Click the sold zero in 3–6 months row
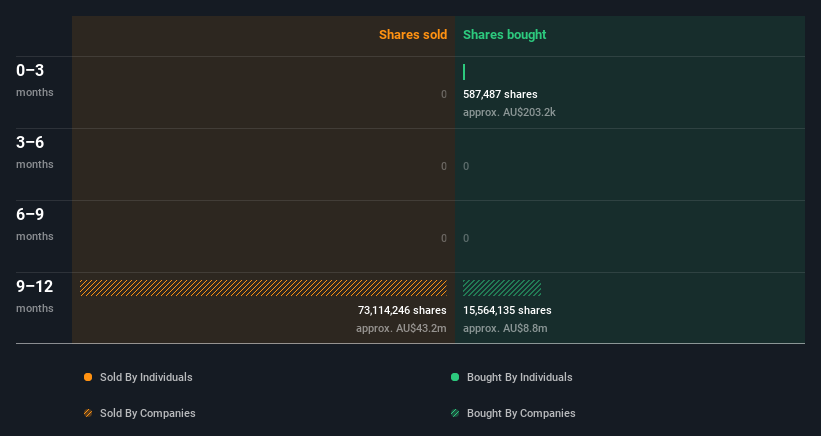 (x=443, y=166)
